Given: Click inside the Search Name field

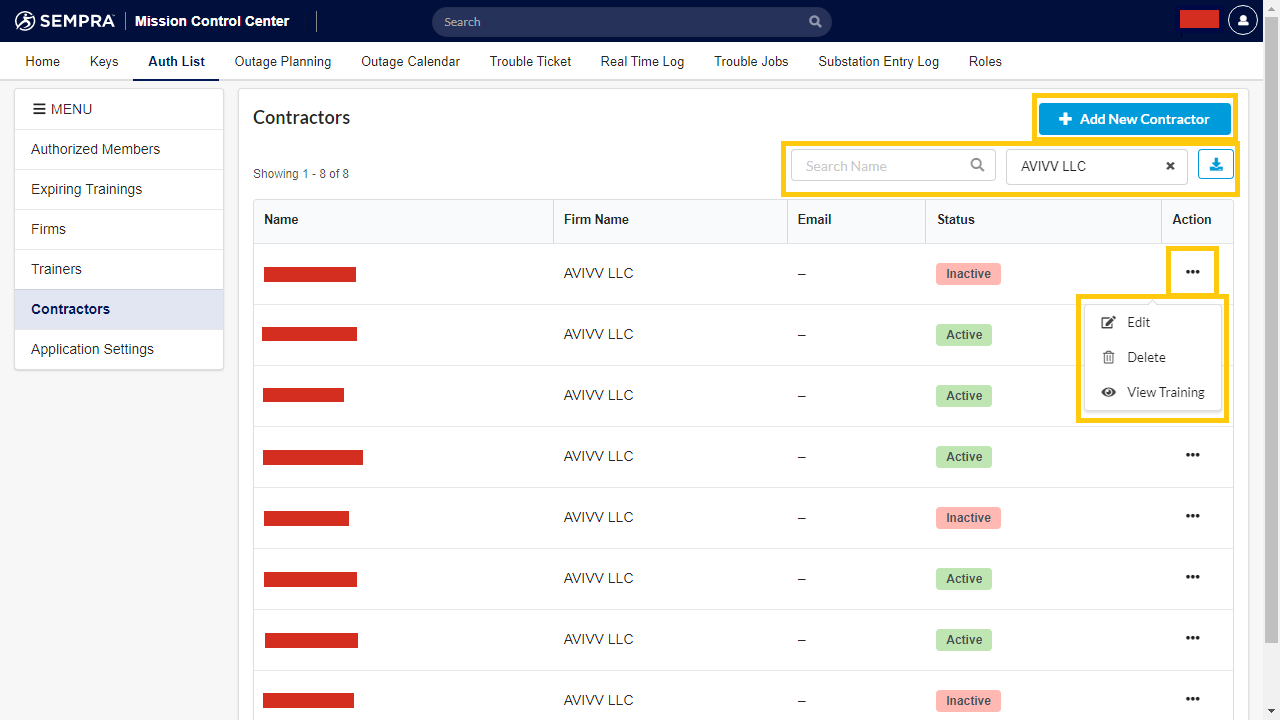Looking at the screenshot, I should [880, 166].
